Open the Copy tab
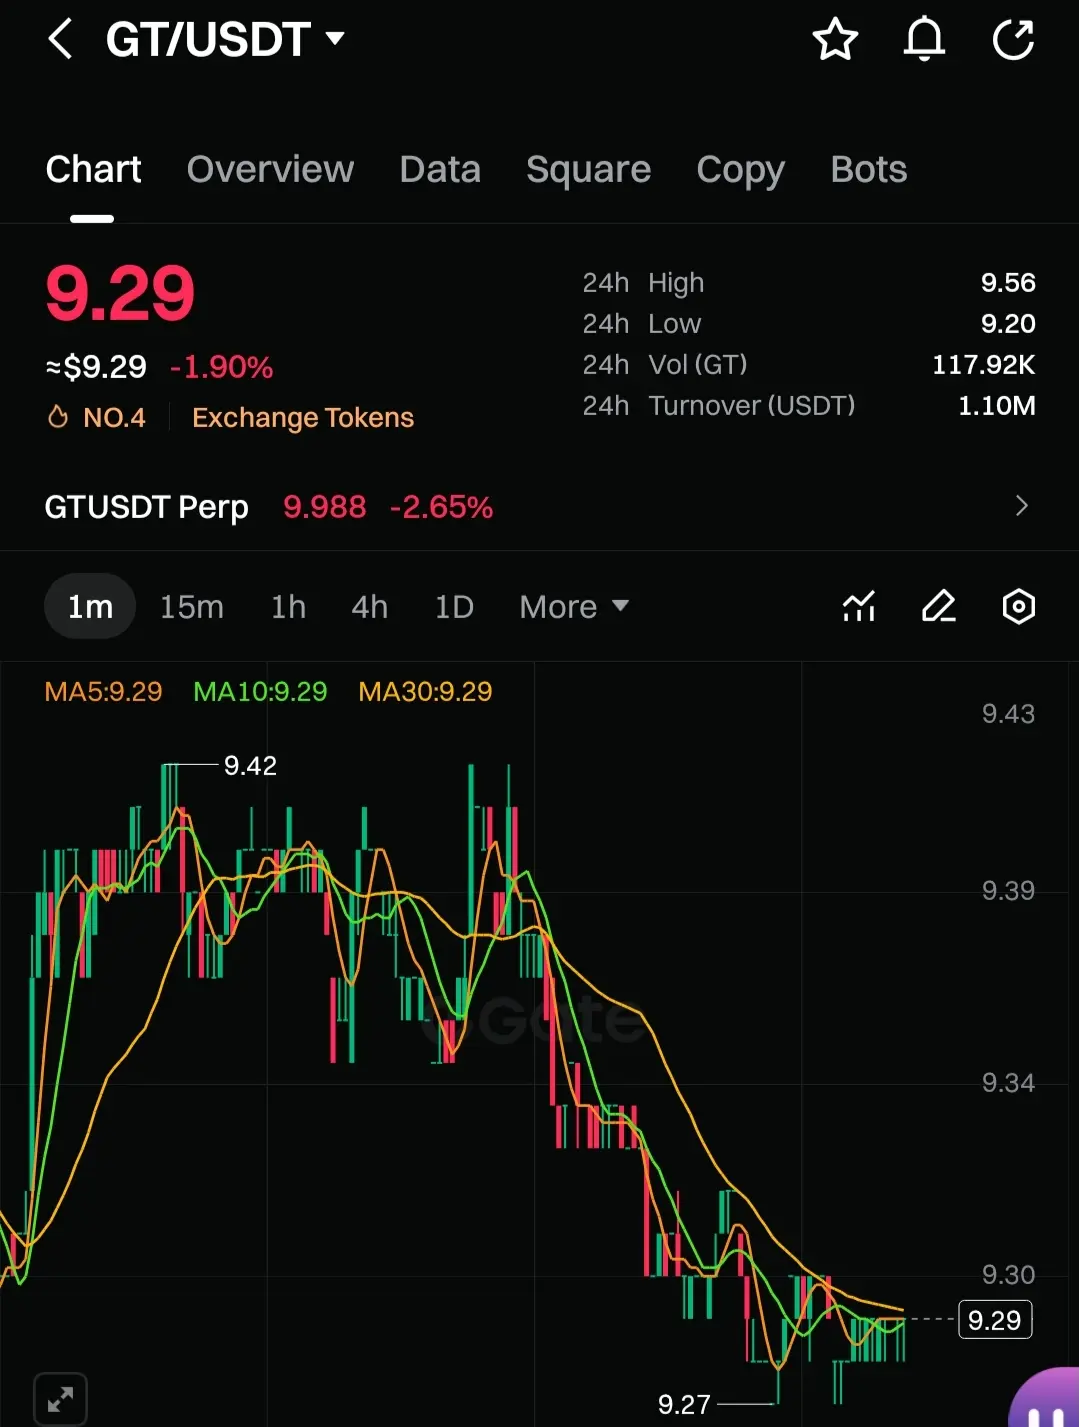Screen dimensions: 1079x1427 coord(740,170)
